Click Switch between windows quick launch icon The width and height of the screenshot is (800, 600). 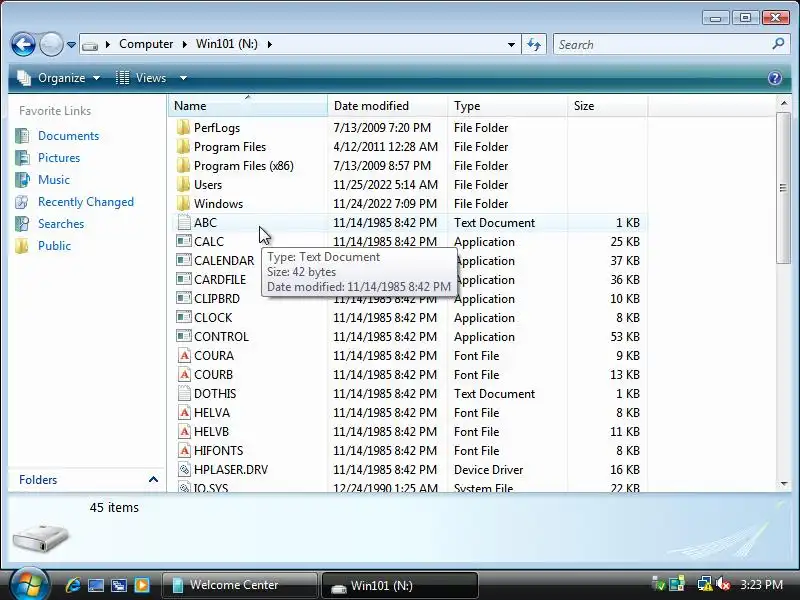coord(119,585)
